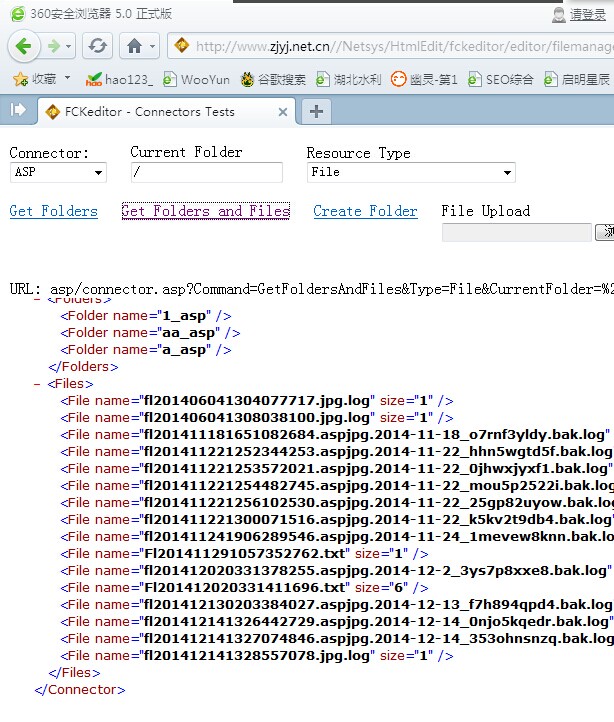This screenshot has width=614, height=722.
Task: Click the site icon in the address bar
Action: point(181,46)
